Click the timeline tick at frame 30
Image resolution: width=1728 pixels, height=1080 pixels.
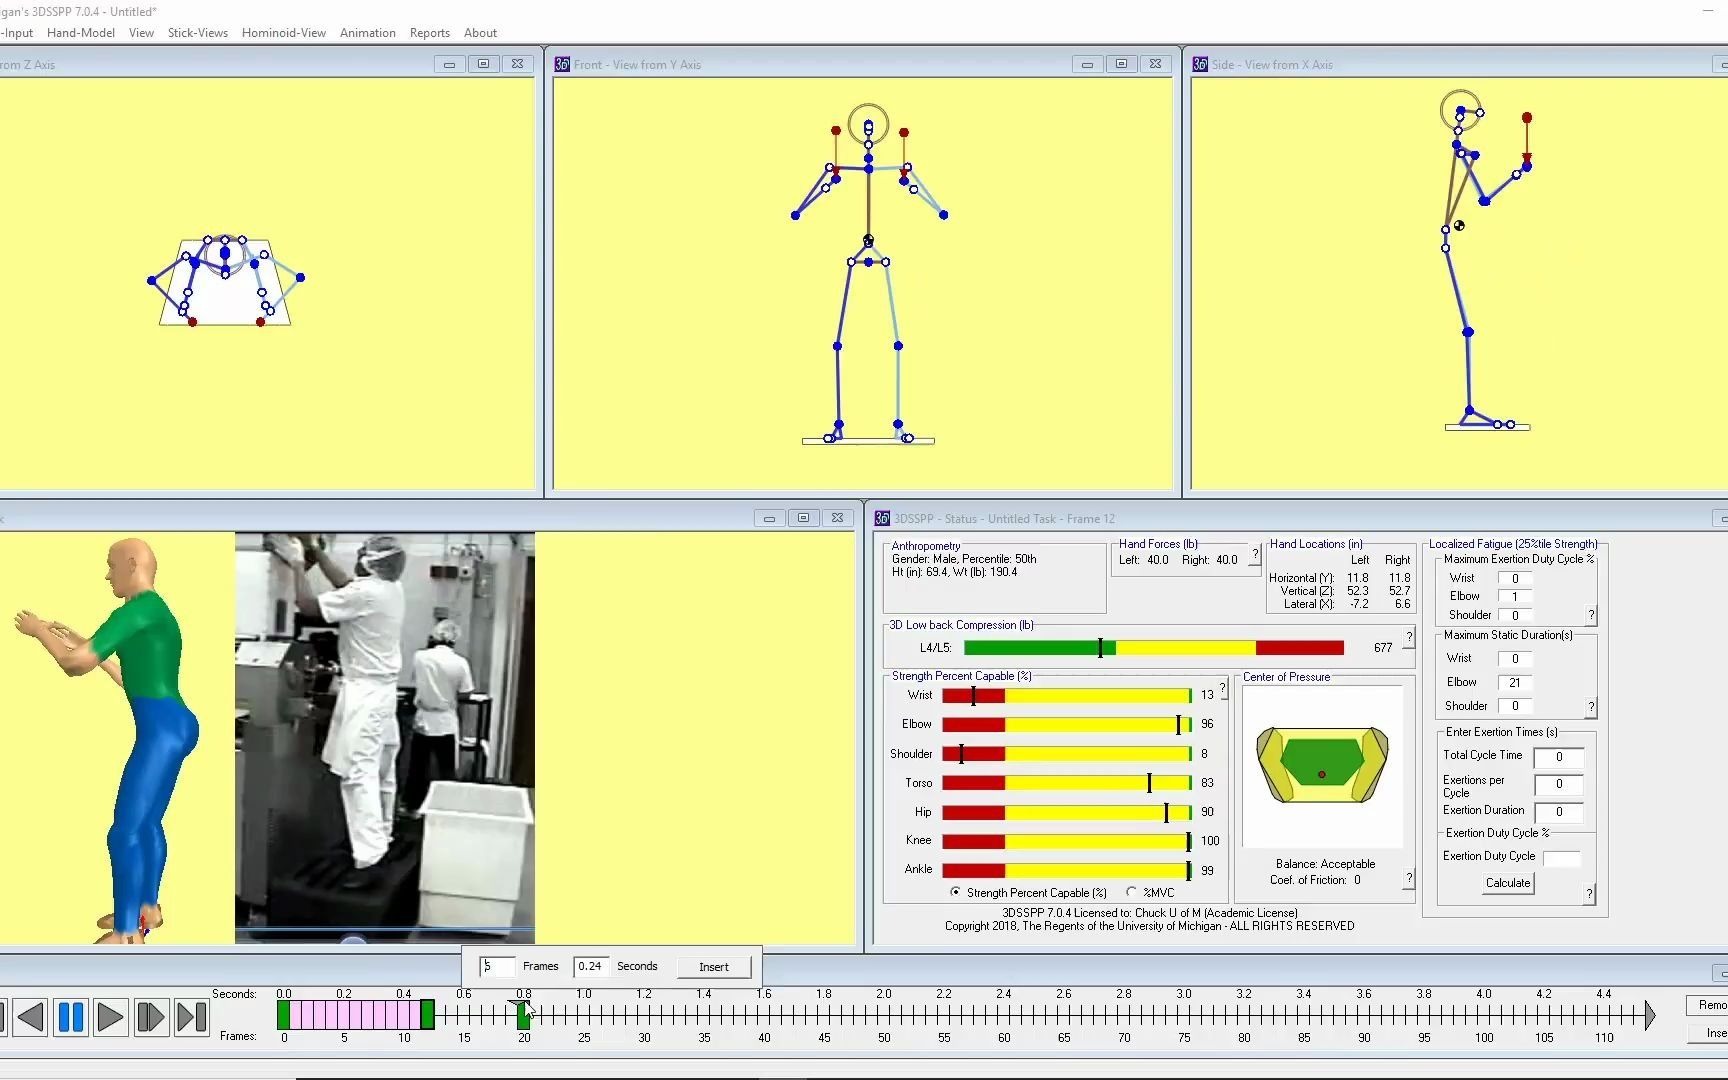644,1015
